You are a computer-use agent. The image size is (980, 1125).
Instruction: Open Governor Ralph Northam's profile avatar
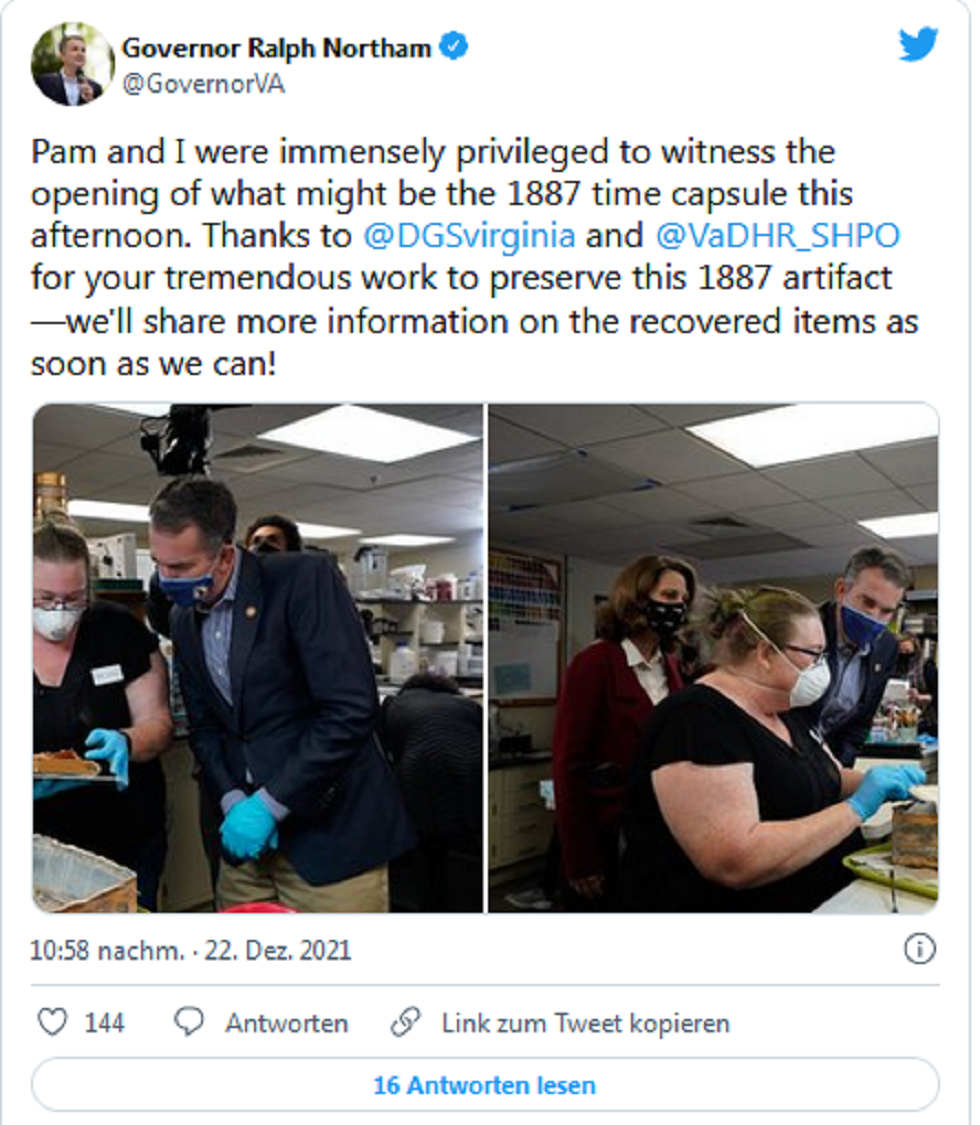click(72, 64)
